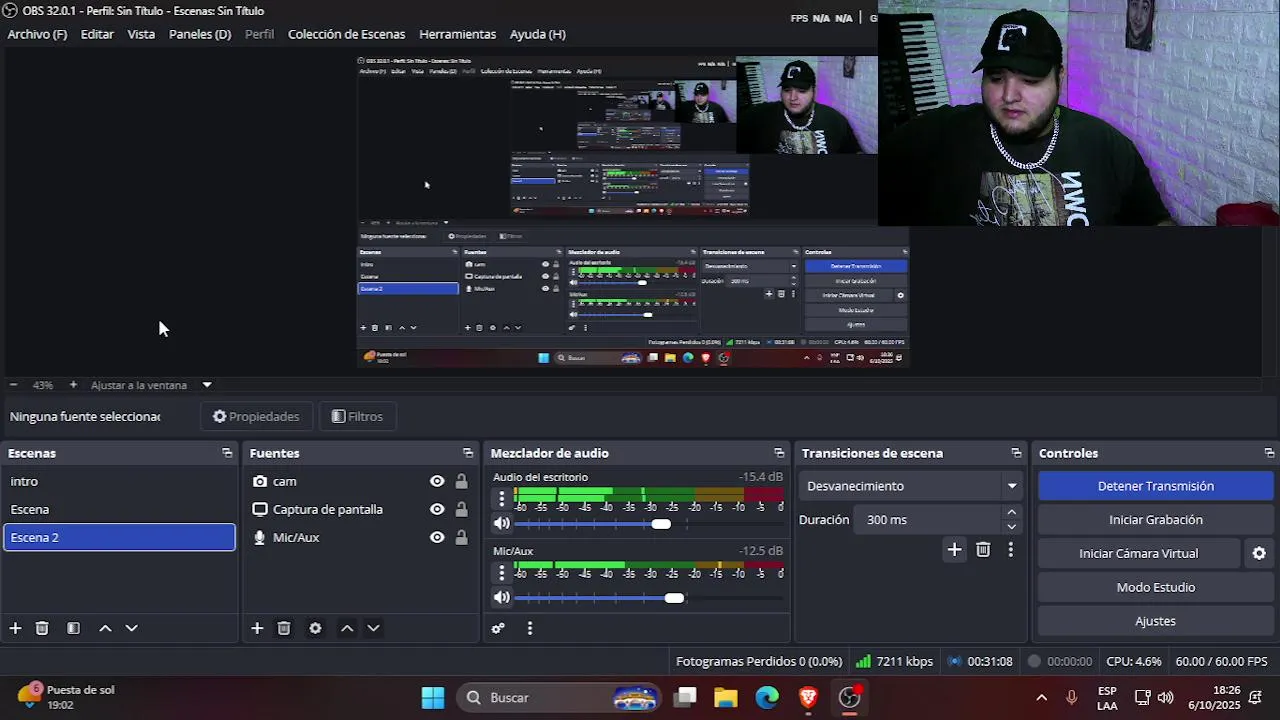Open advanced audio properties gears icon
This screenshot has width=1280, height=720.
coord(498,628)
